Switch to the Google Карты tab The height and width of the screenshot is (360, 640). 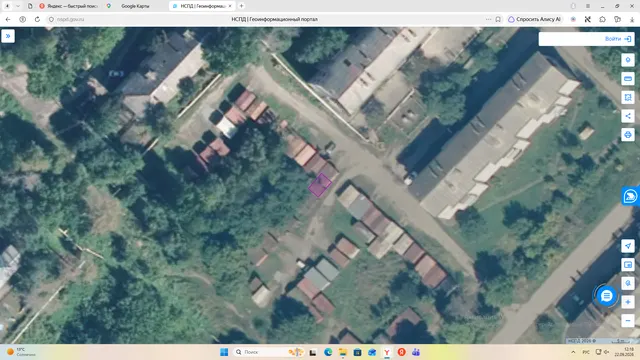pos(135,6)
